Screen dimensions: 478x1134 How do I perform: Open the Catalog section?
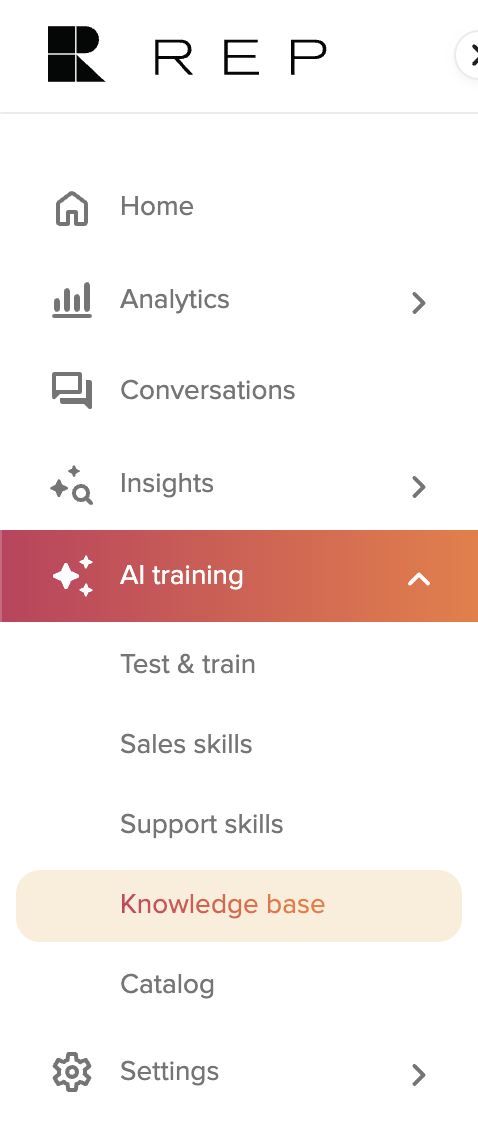coord(167,984)
